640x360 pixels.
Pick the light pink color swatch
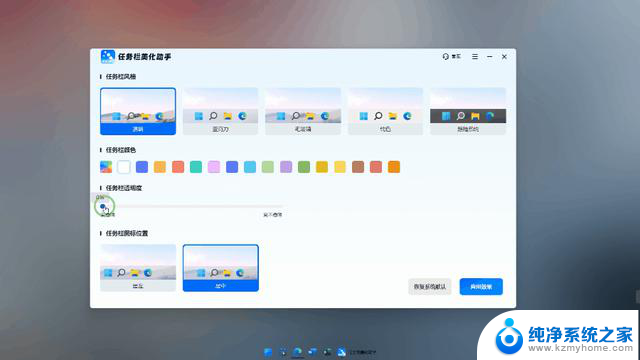tap(214, 167)
